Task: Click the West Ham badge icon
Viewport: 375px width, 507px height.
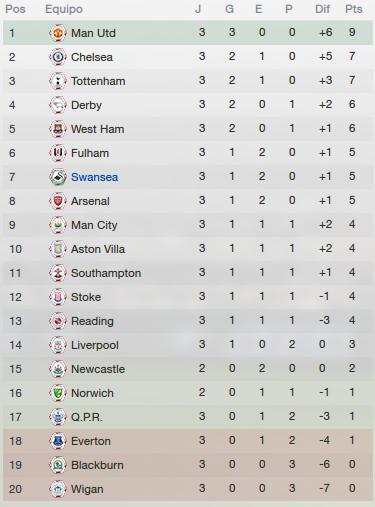Action: (58, 129)
